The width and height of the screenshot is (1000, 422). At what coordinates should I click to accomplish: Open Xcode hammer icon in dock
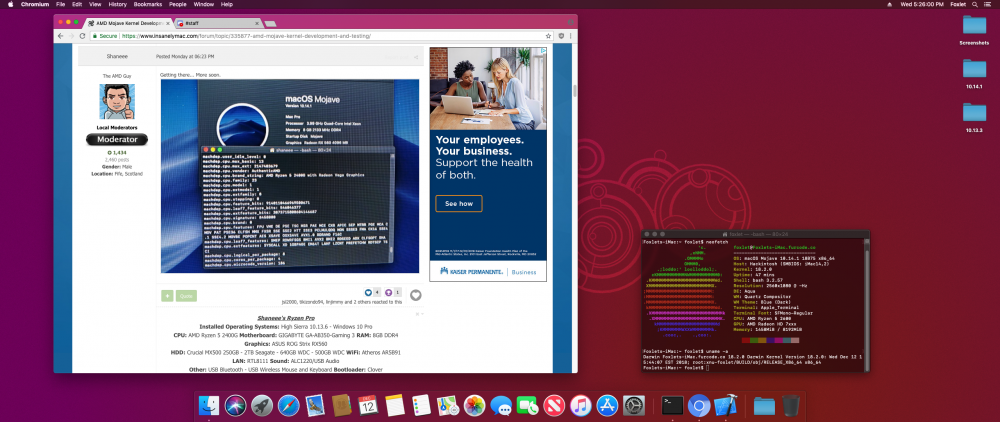point(726,405)
